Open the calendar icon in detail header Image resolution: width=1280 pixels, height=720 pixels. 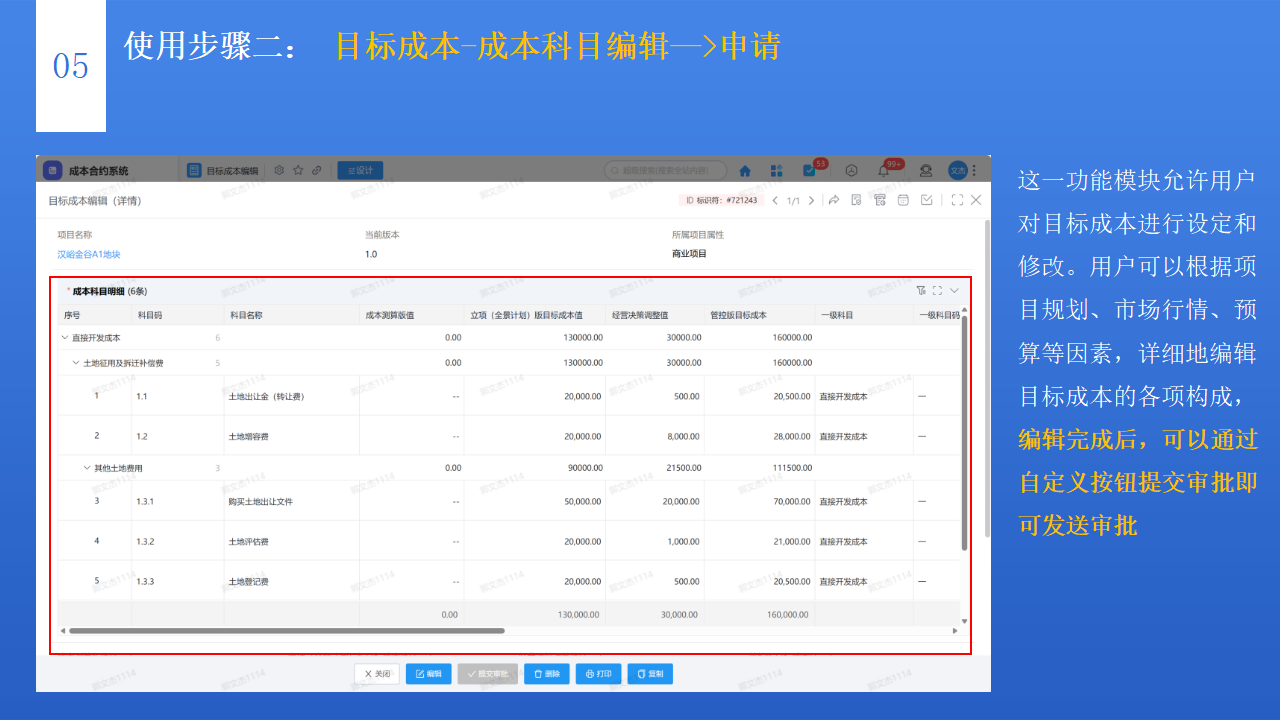pyautogui.click(x=904, y=200)
